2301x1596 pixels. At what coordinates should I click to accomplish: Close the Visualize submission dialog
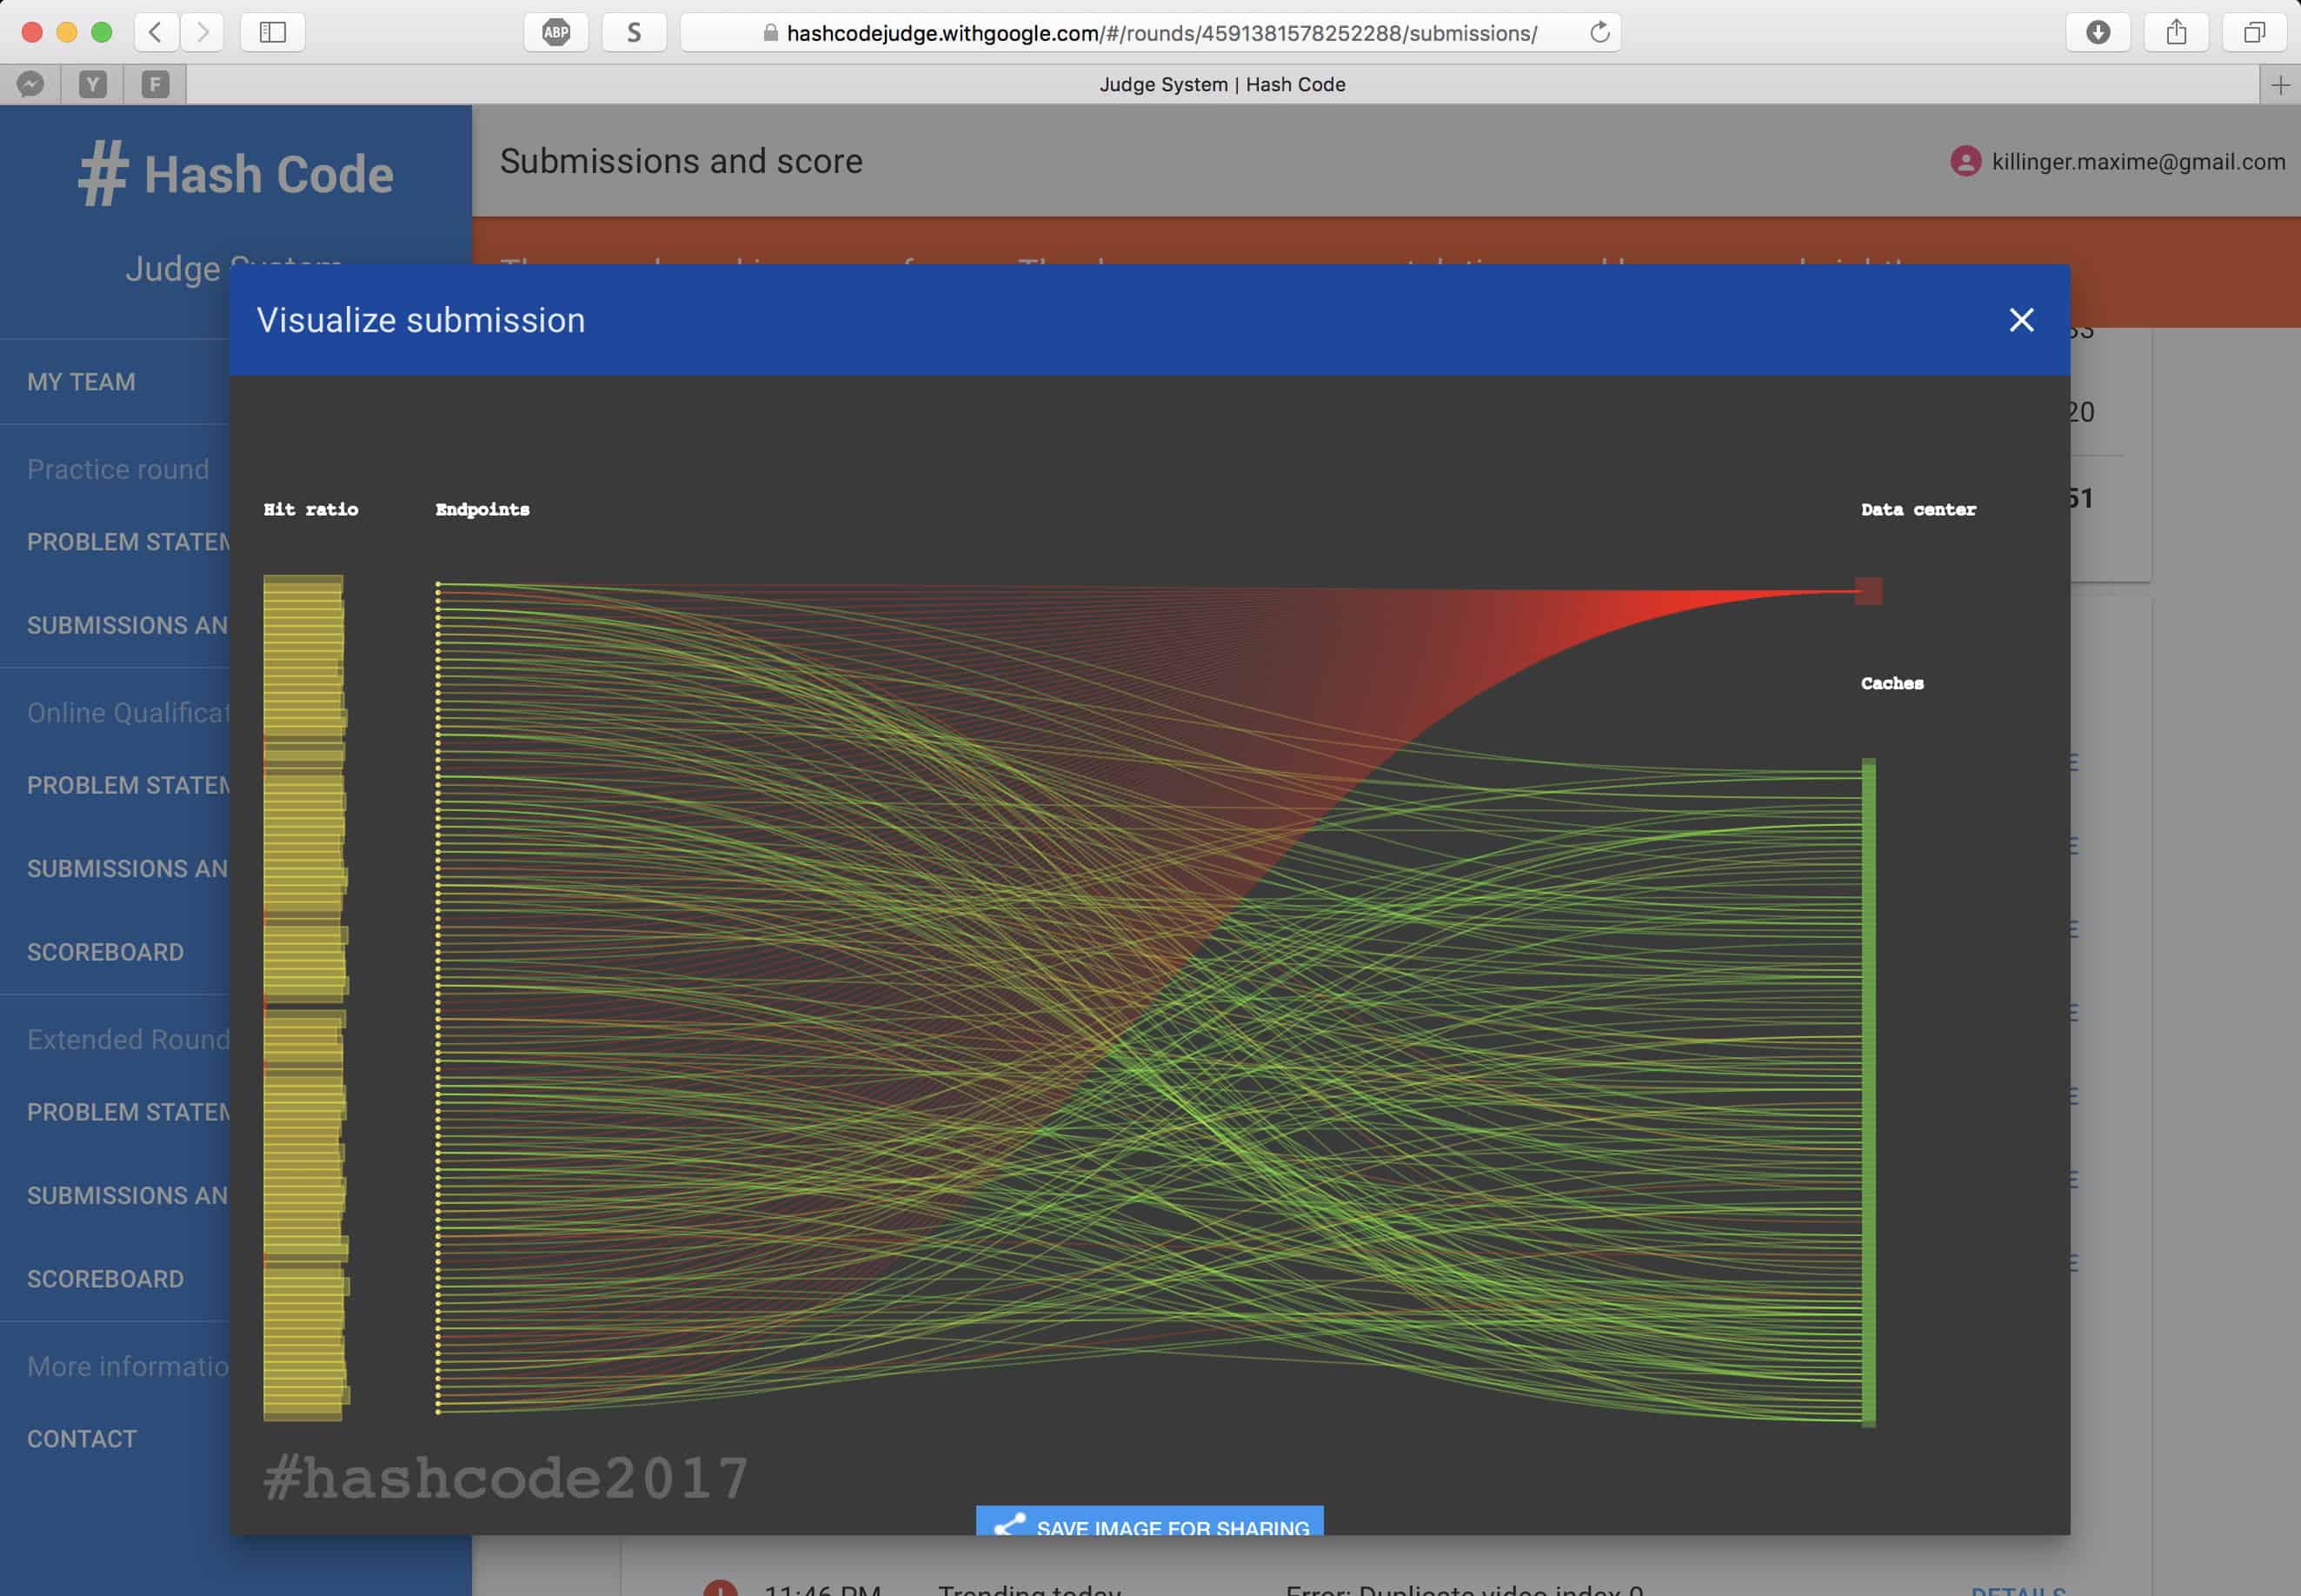point(2021,320)
